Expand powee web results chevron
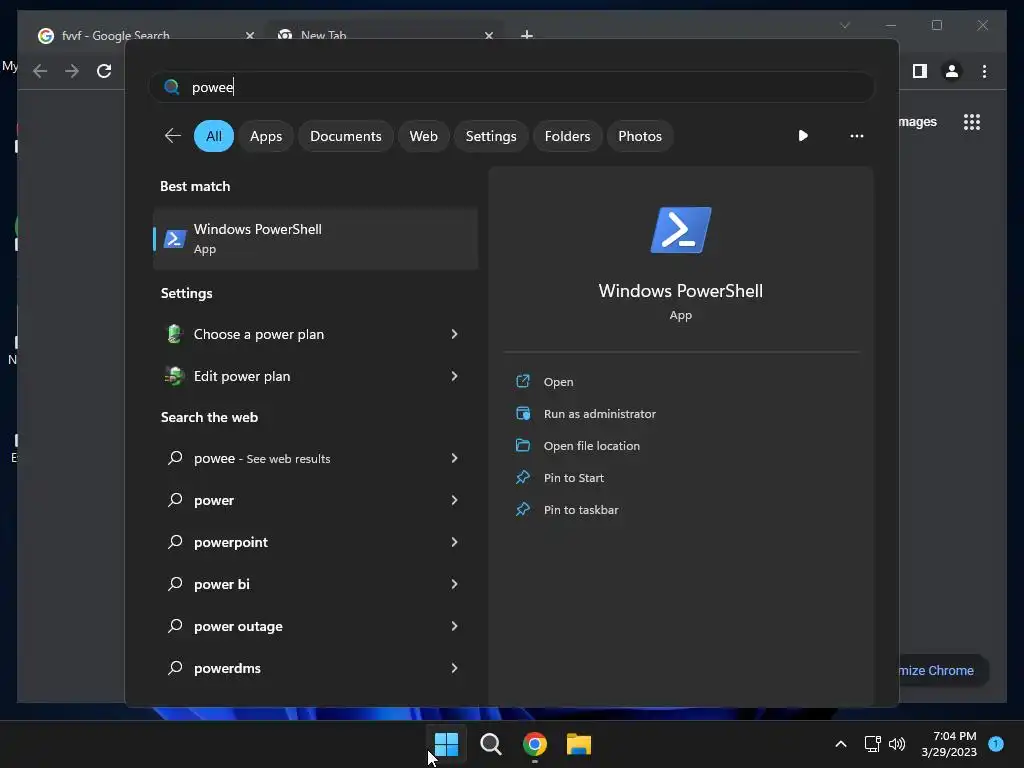 [455, 458]
